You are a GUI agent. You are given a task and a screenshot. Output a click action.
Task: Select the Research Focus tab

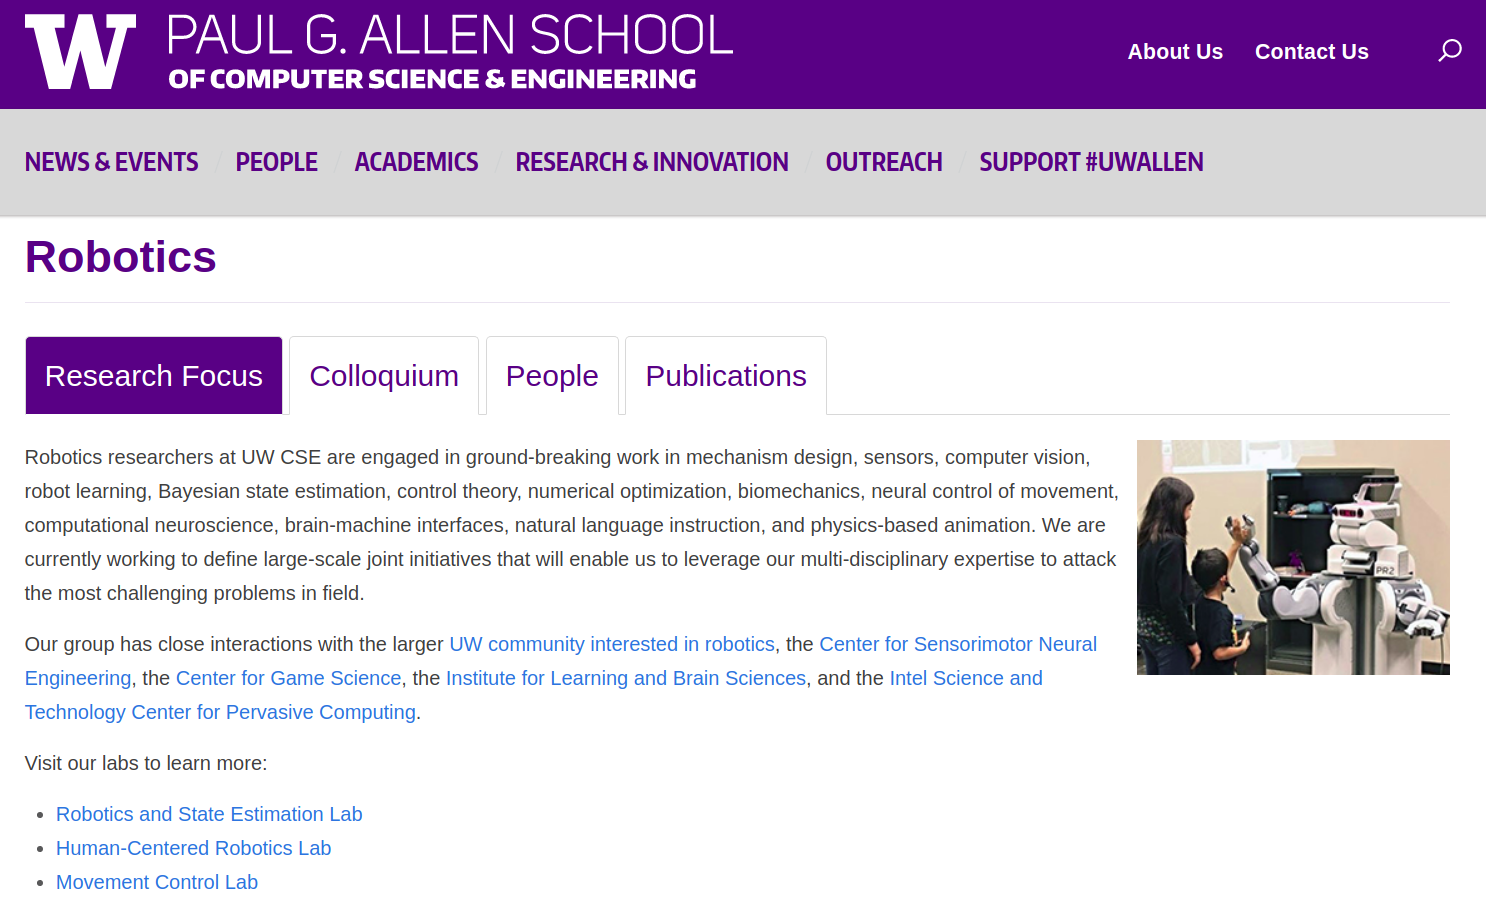[x=154, y=376]
